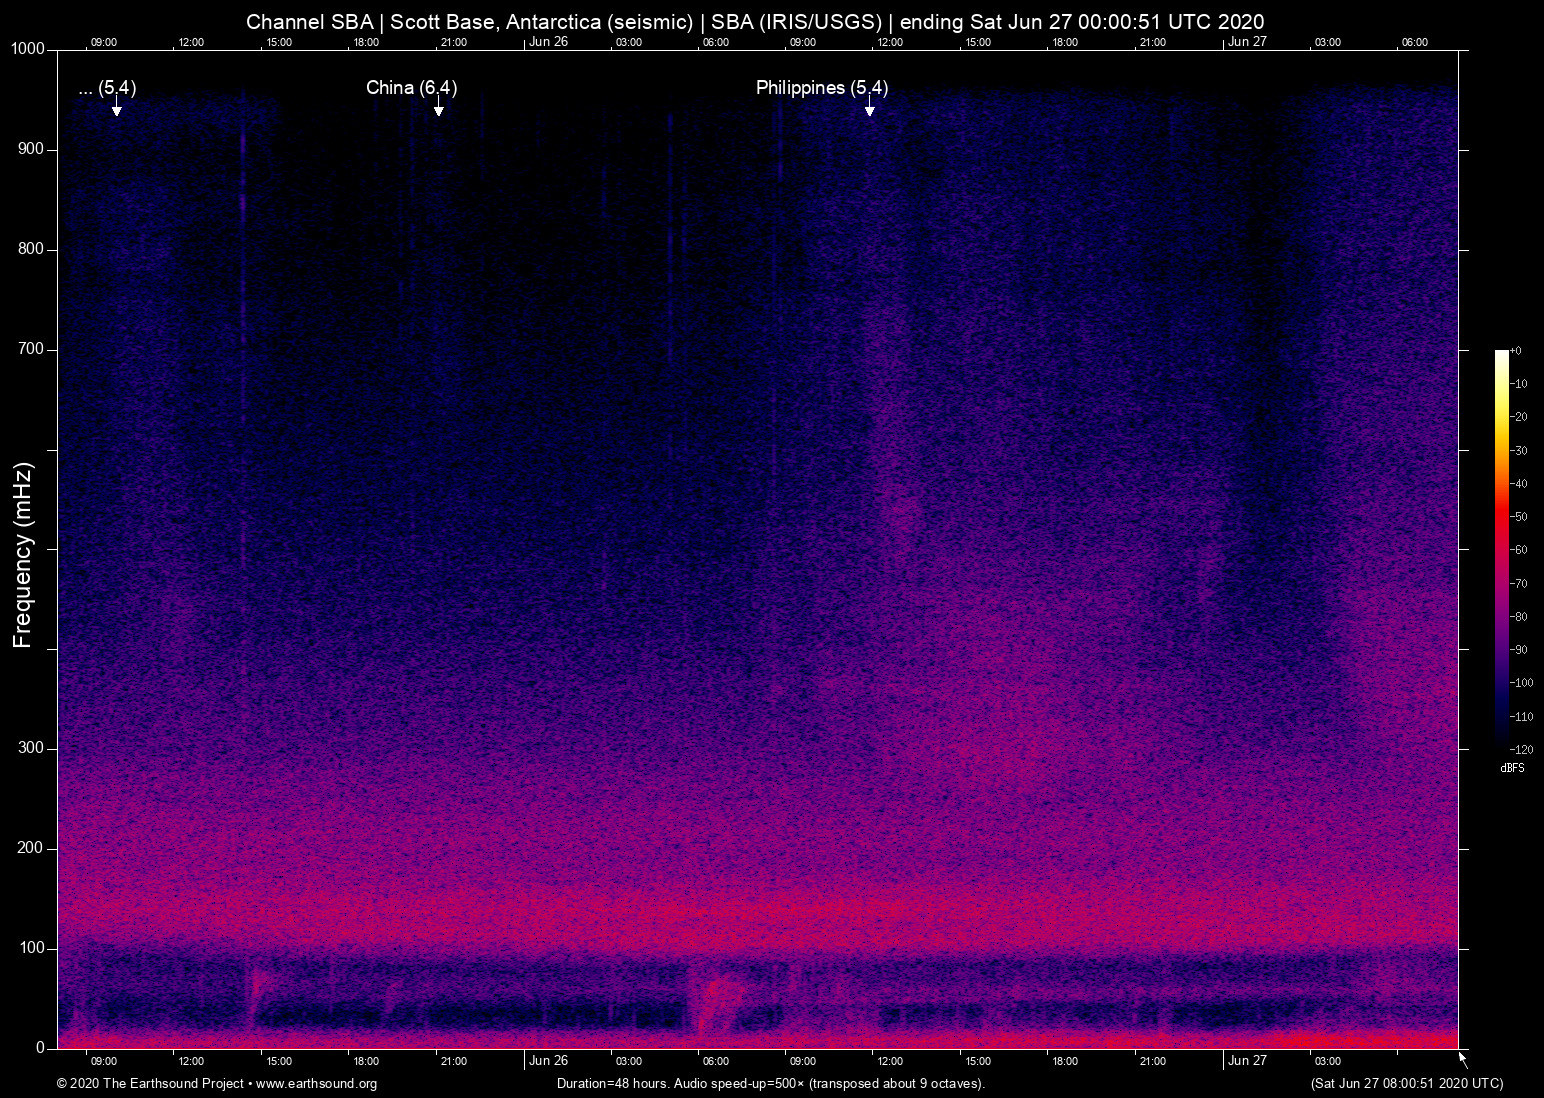The image size is (1544, 1098).
Task: Click the truncated '... (5.4)' event label
Action: pyautogui.click(x=107, y=88)
